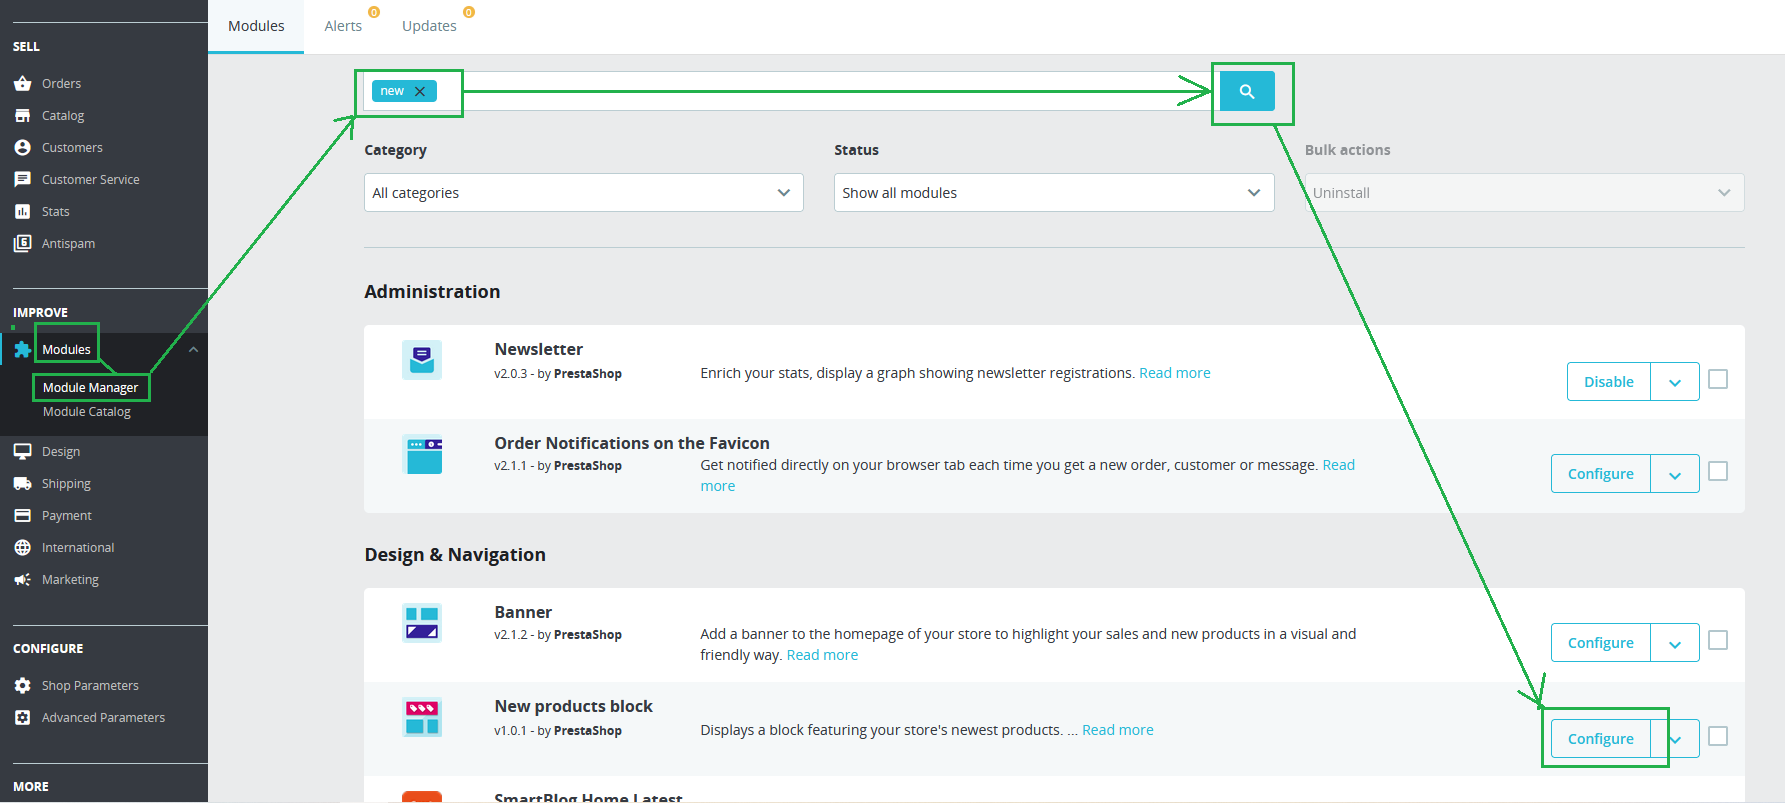This screenshot has width=1785, height=803.
Task: Switch to the Alerts tab
Action: click(x=343, y=26)
